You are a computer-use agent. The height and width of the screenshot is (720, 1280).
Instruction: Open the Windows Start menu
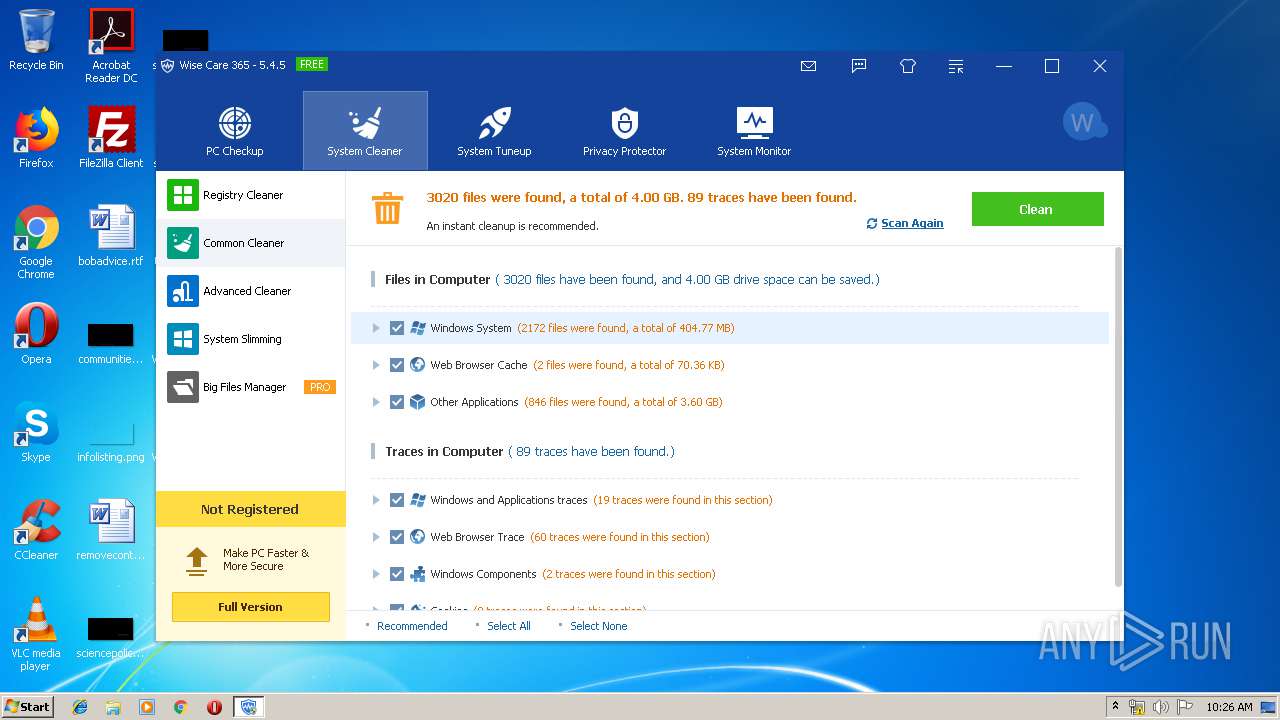(28, 706)
